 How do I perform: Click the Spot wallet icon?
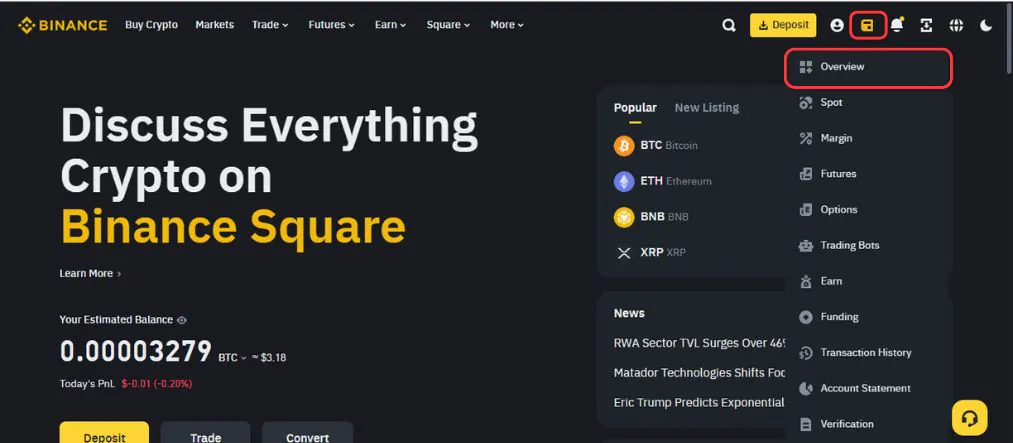click(806, 102)
